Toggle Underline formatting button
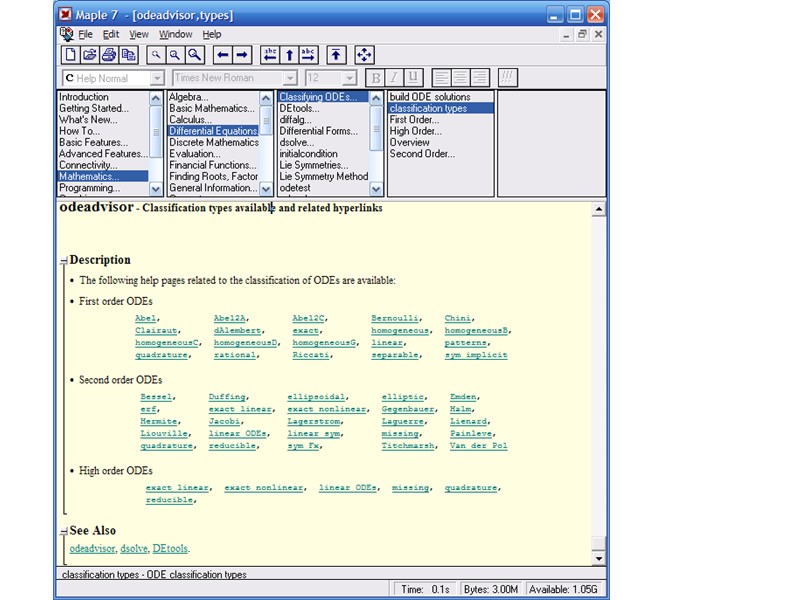Image resolution: width=800 pixels, height=600 pixels. click(413, 78)
